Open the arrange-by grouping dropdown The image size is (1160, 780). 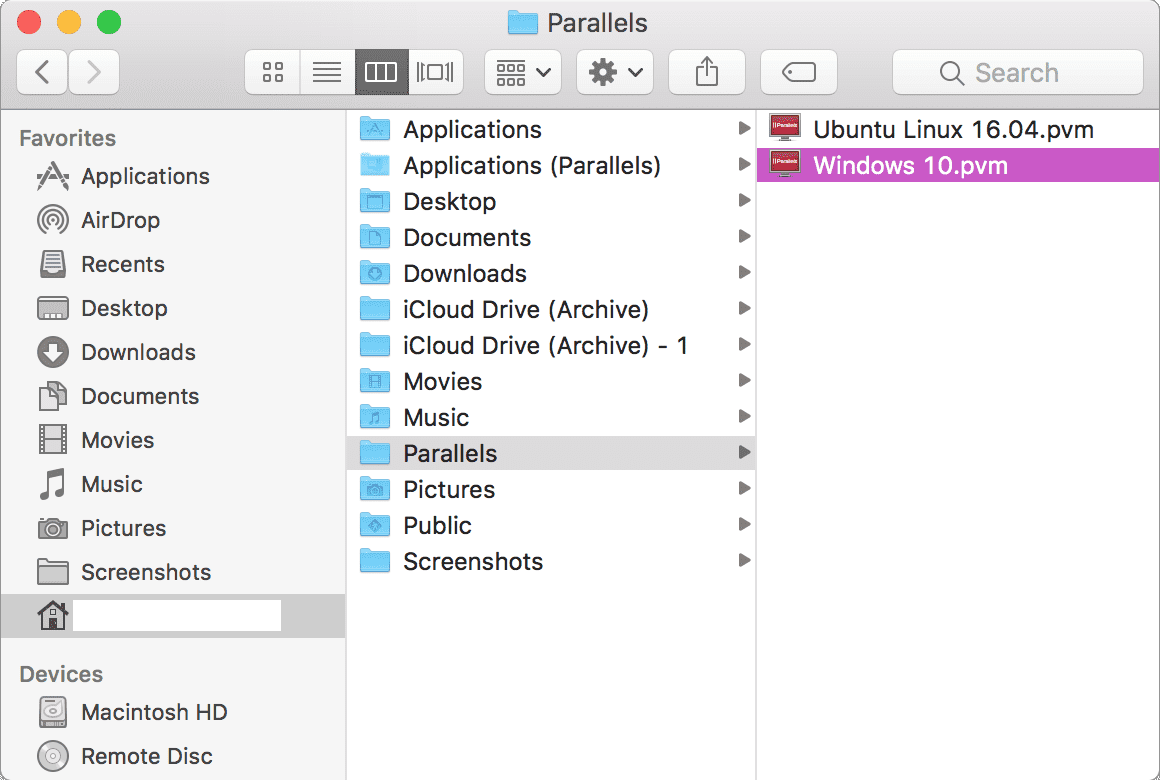coord(523,72)
